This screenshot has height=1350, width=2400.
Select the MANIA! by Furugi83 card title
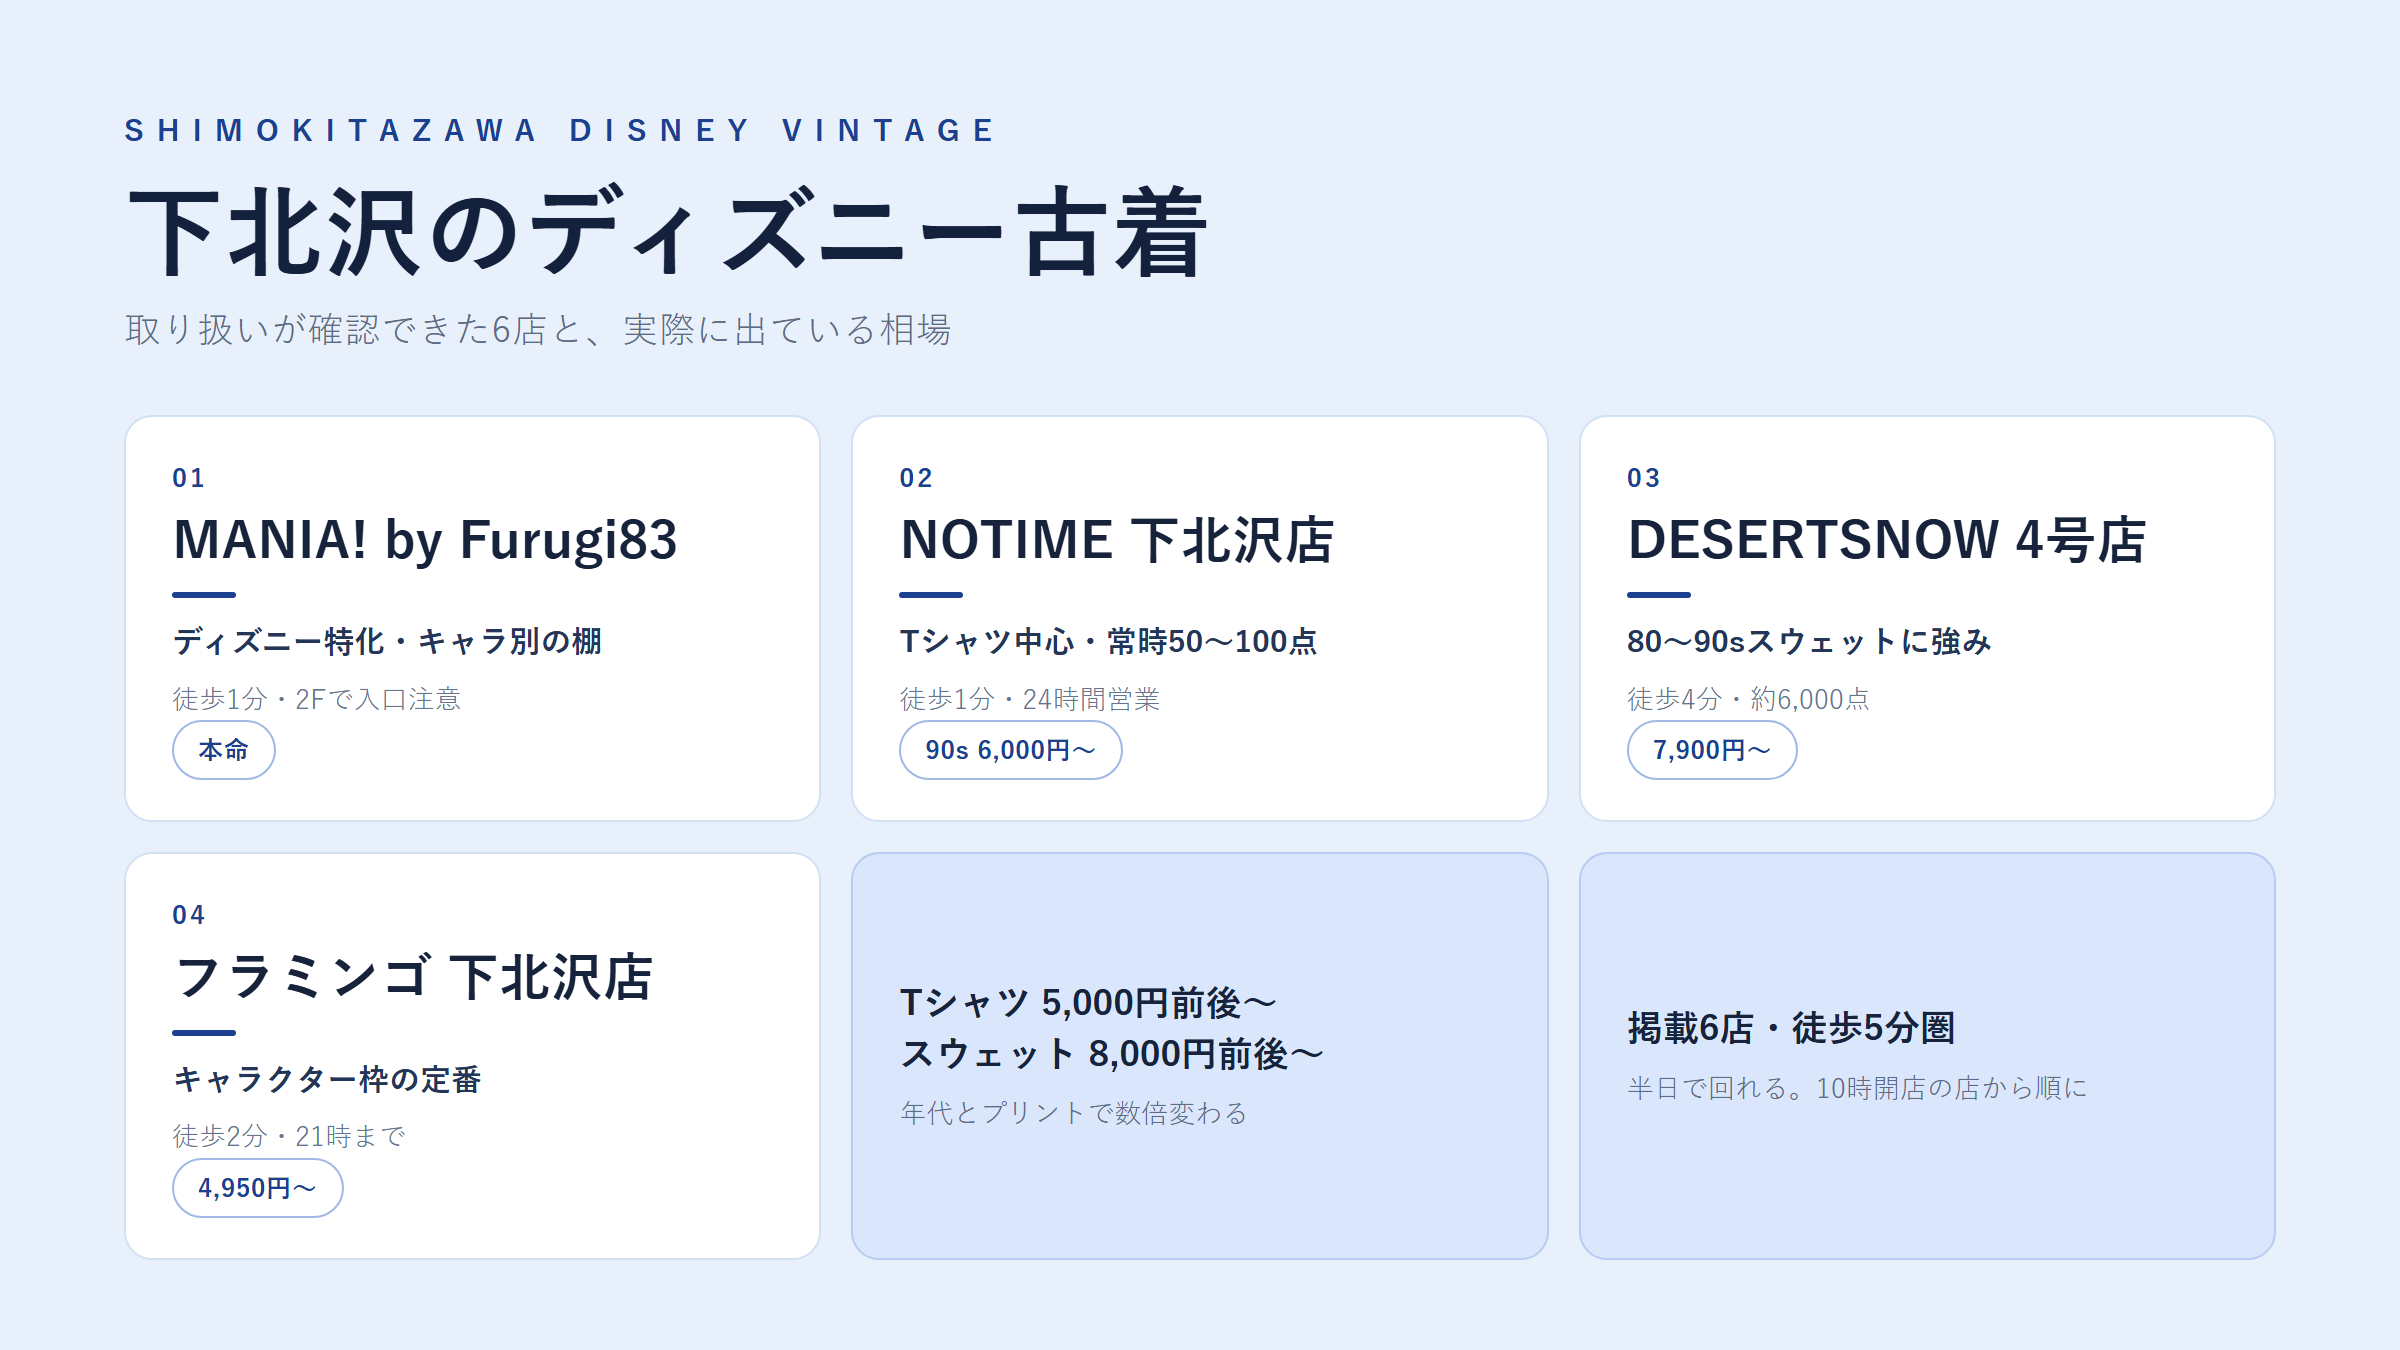pyautogui.click(x=425, y=541)
